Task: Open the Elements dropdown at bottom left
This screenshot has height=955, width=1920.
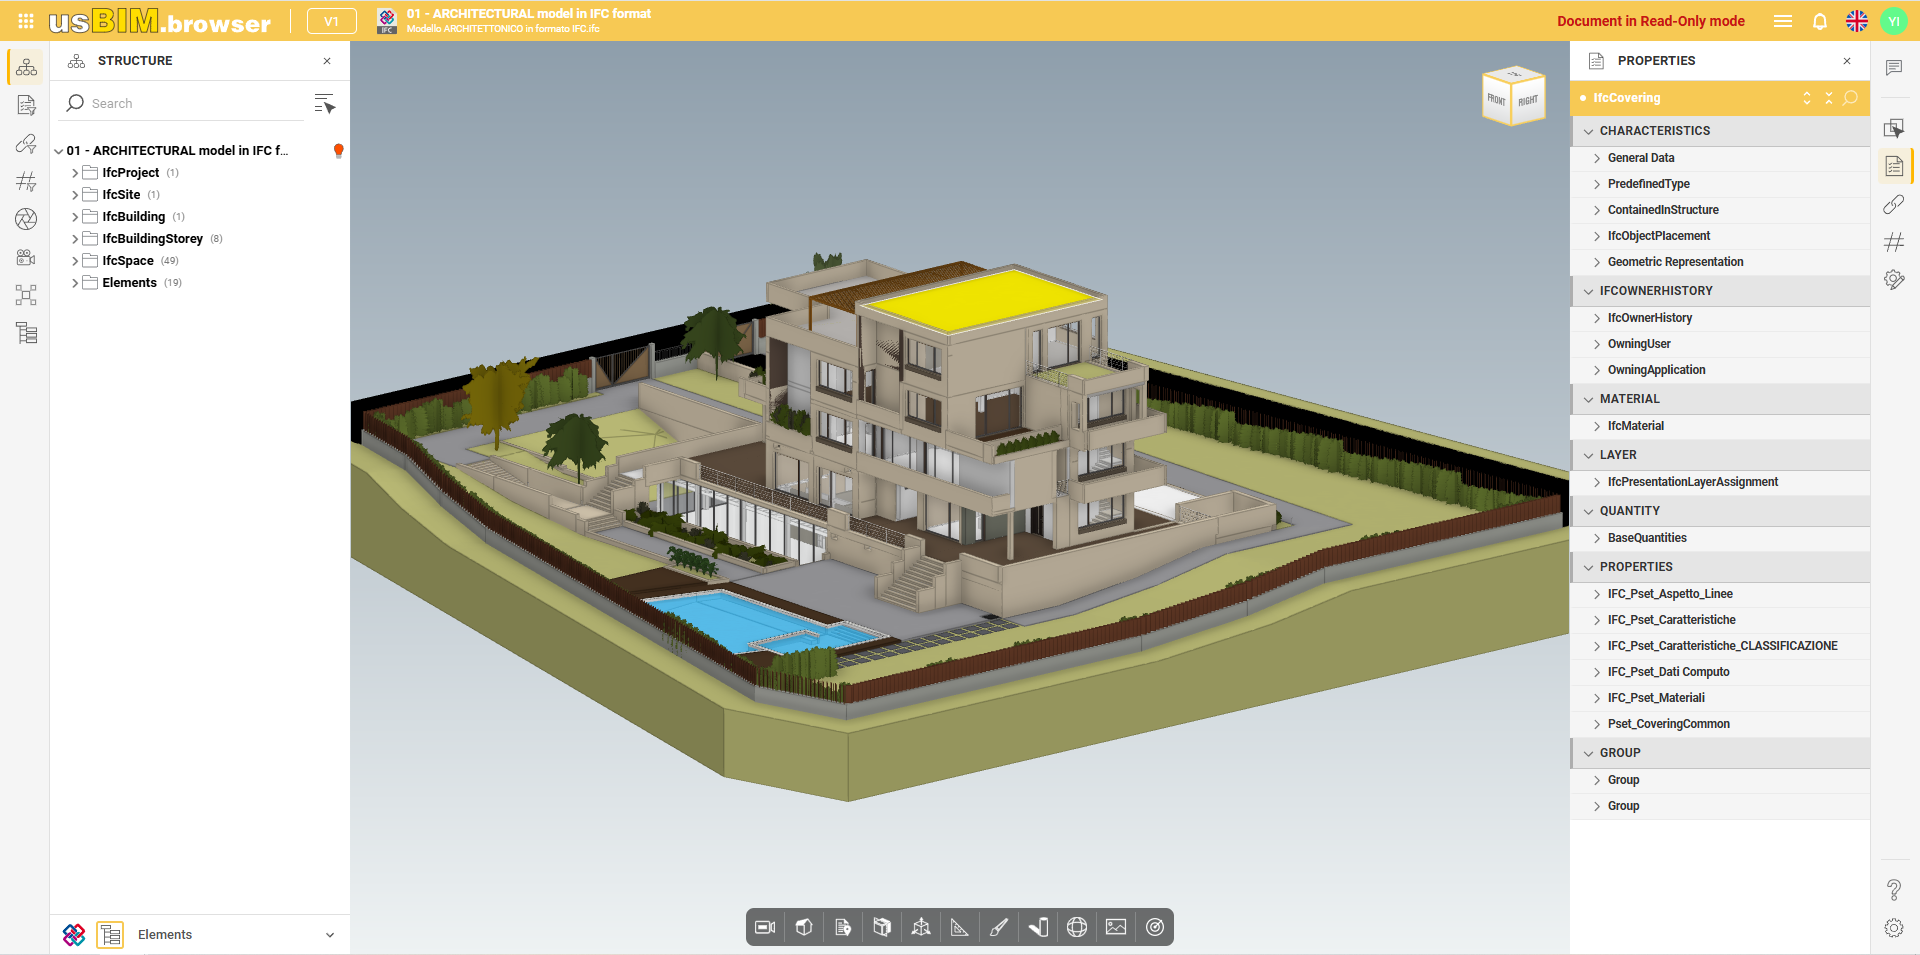Action: click(x=236, y=935)
